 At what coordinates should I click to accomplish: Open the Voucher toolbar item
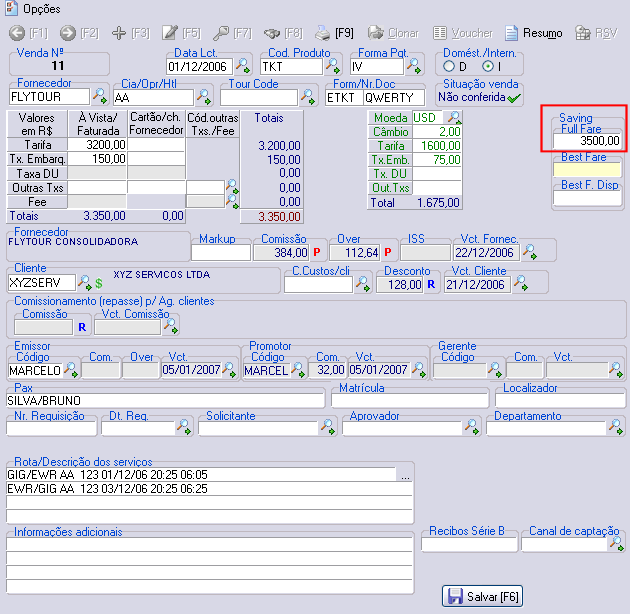coord(463,33)
